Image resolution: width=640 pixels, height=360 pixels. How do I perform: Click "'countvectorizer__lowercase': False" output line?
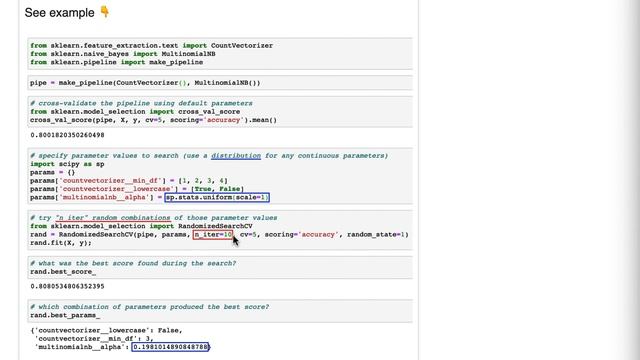106,330
